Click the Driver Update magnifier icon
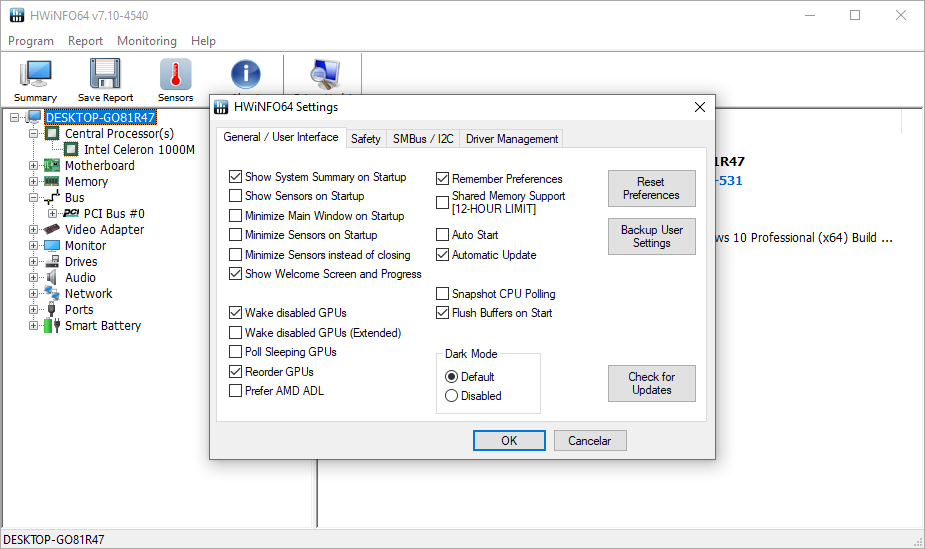 pos(324,74)
